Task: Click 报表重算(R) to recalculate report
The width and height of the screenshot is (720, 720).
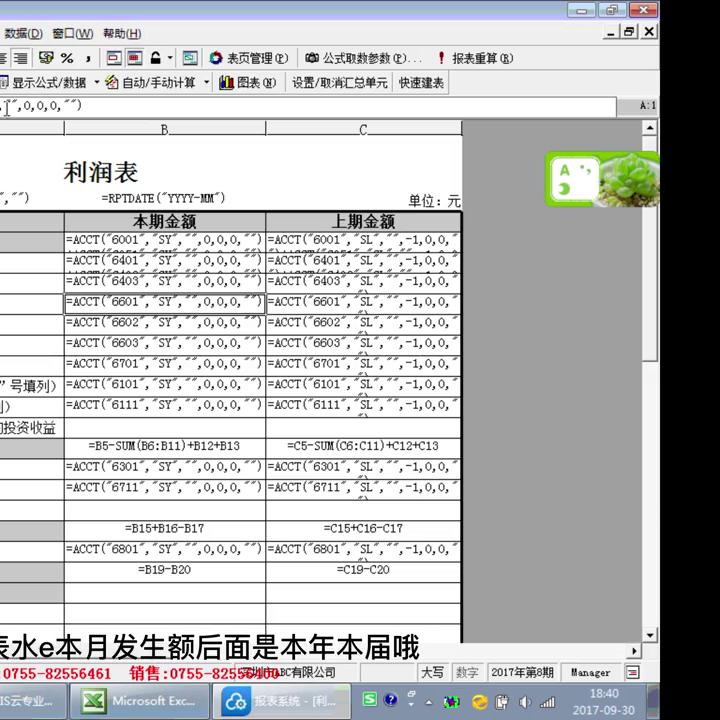Action: point(475,58)
